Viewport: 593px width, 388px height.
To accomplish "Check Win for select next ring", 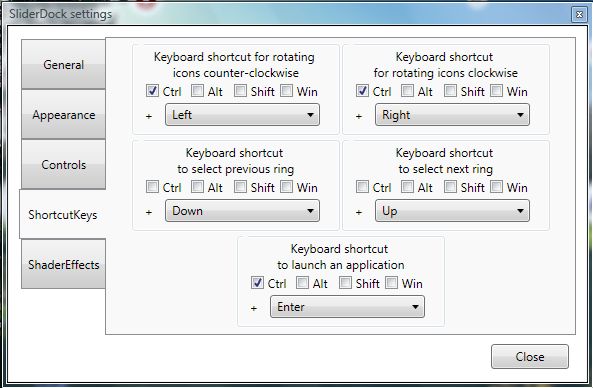I will [496, 187].
